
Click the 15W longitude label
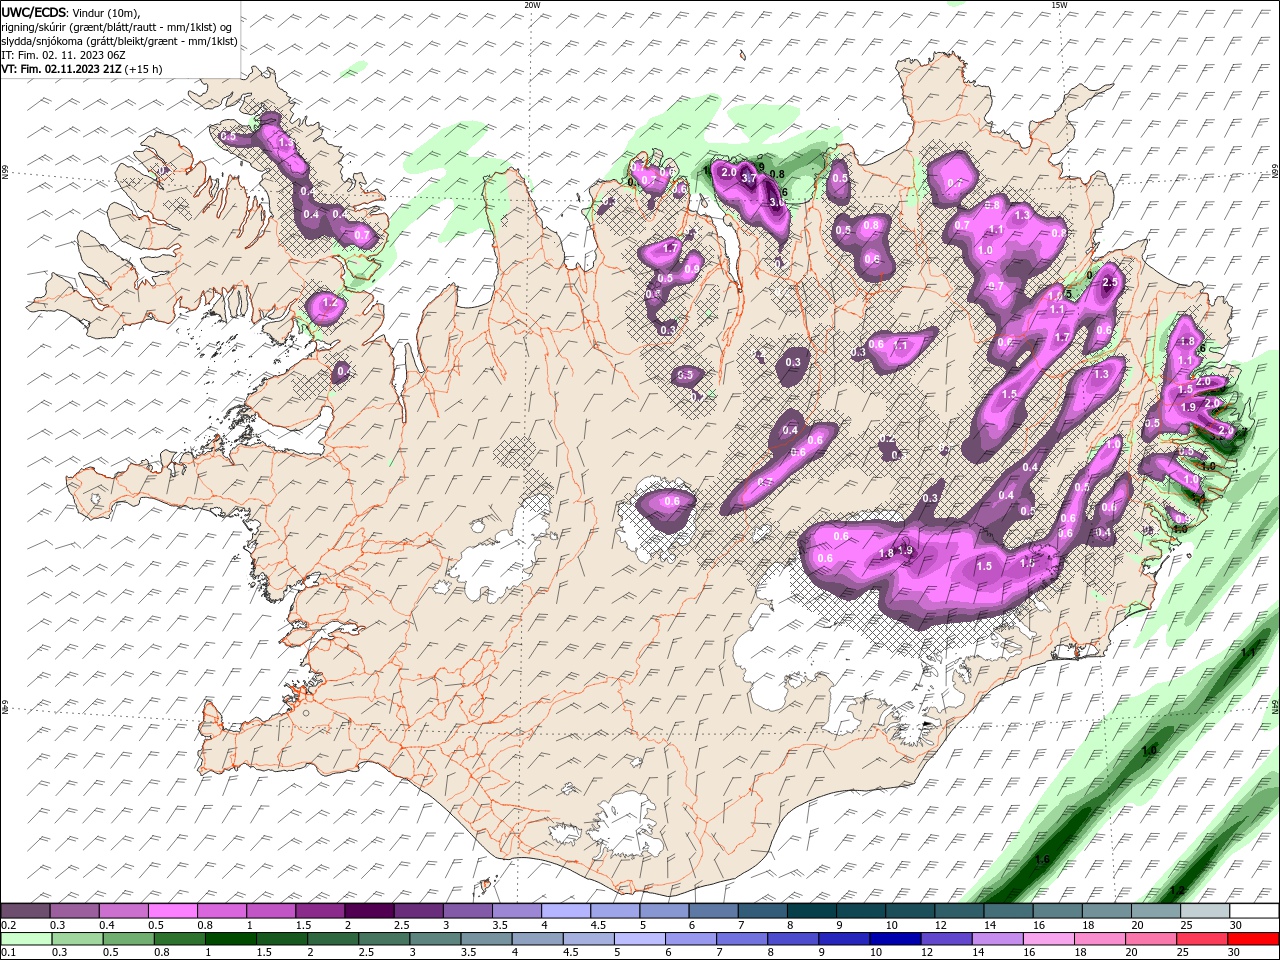[x=1059, y=5]
